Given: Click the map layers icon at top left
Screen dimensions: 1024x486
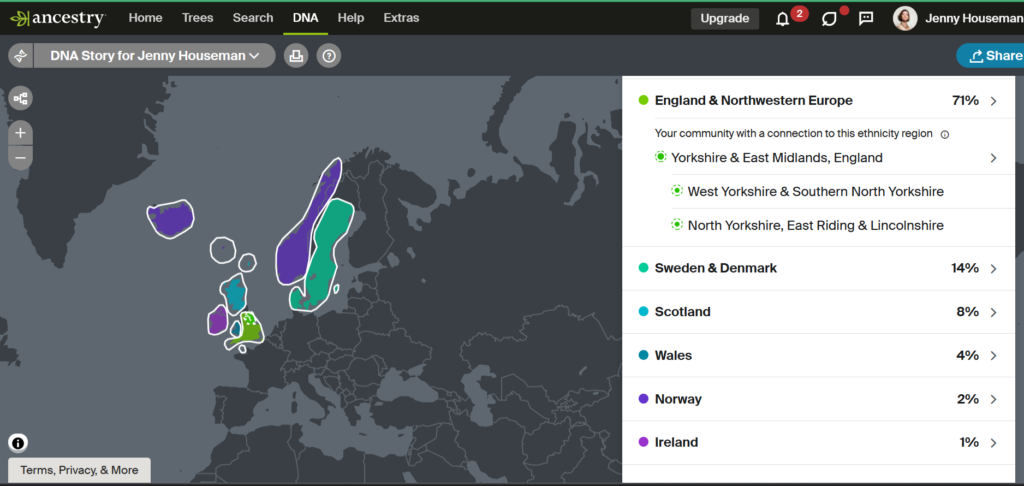Looking at the screenshot, I should [21, 98].
